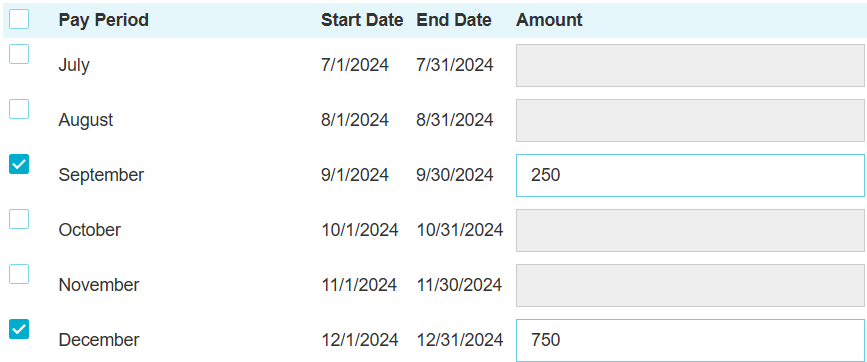Click the Pay Period column header
This screenshot has height=362, width=867.
103,20
